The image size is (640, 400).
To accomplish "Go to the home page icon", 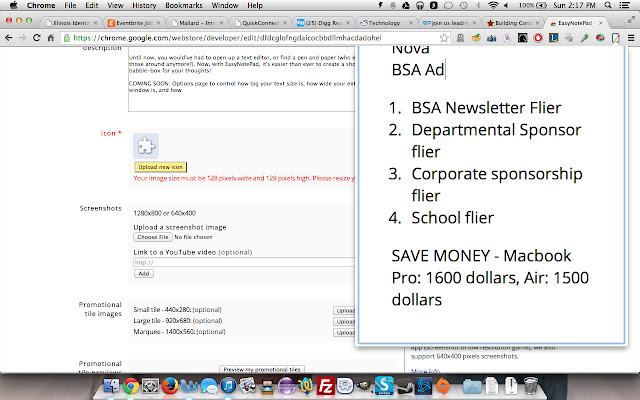I will pyautogui.click(x=51, y=38).
